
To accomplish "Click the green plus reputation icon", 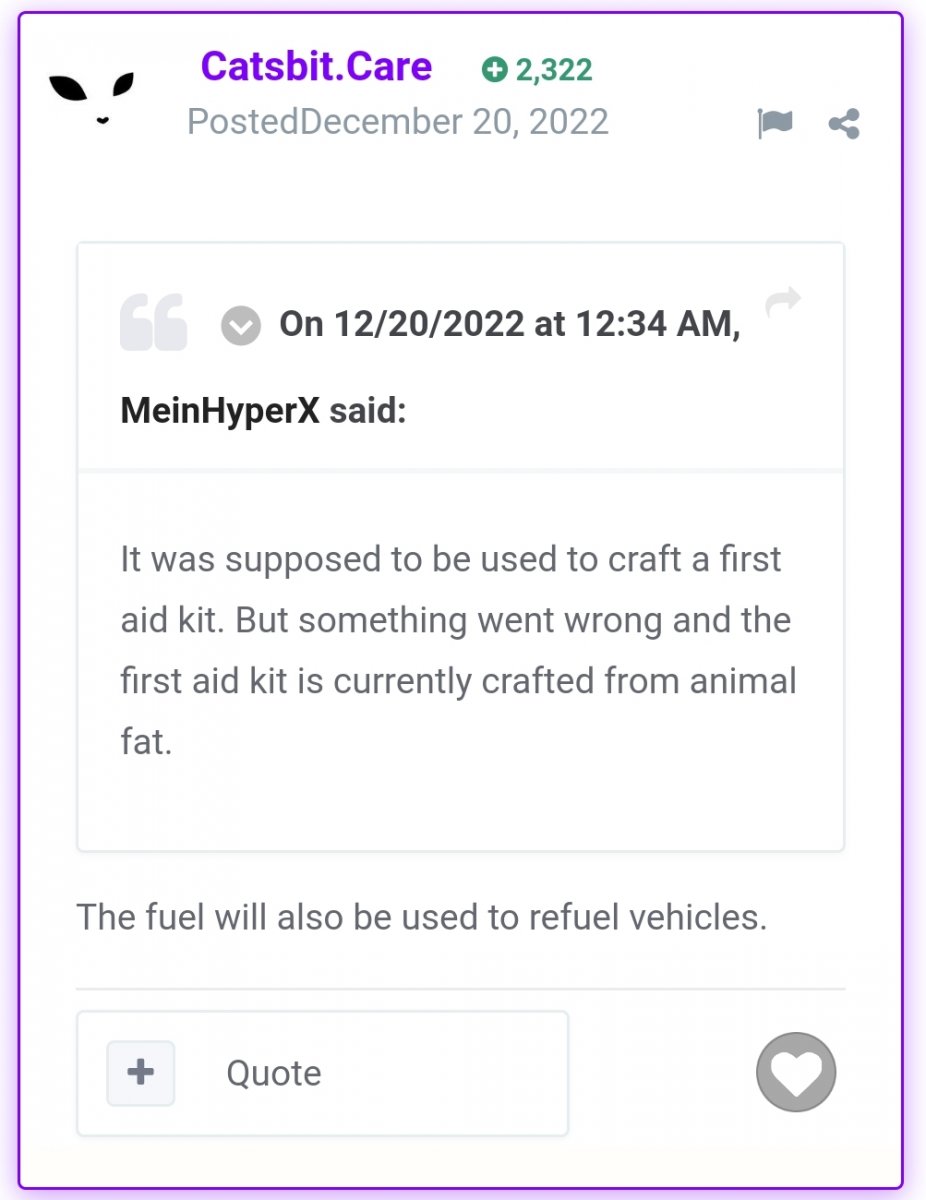I will coord(494,69).
